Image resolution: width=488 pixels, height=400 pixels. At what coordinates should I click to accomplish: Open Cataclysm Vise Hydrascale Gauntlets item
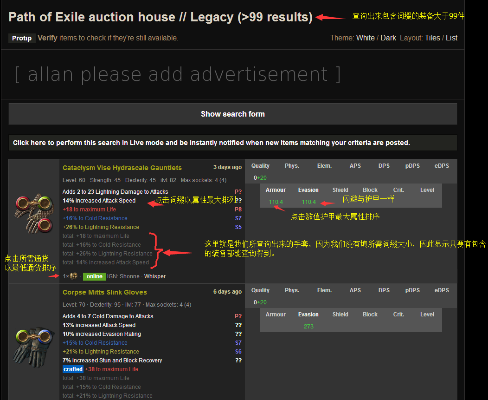[x=122, y=168]
